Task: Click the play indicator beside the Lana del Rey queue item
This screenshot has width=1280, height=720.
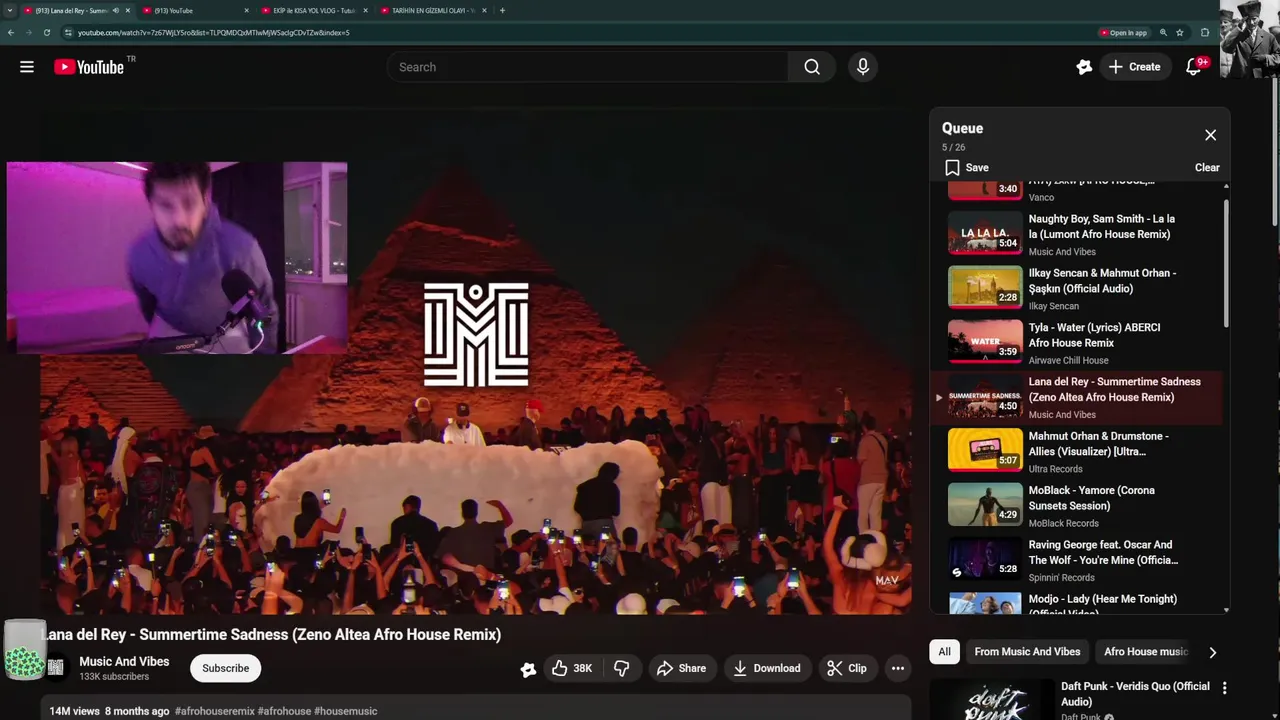Action: point(938,397)
